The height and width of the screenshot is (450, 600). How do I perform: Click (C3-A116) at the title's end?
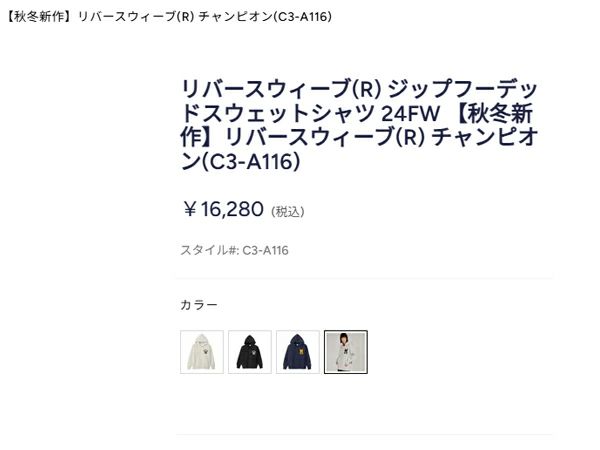pyautogui.click(x=250, y=161)
